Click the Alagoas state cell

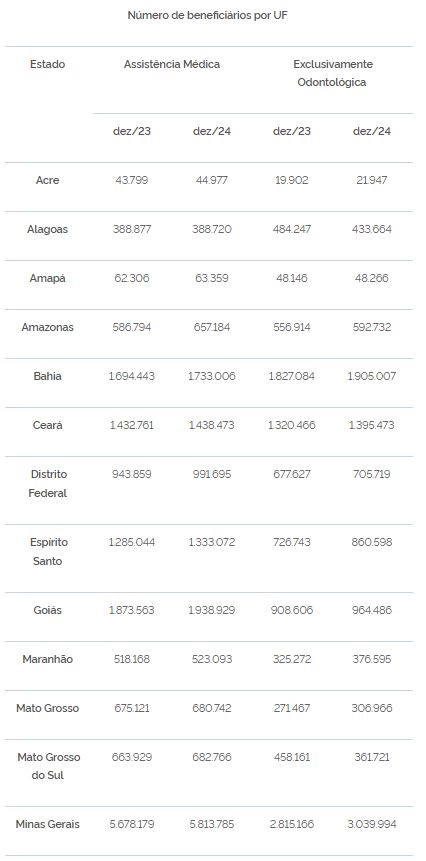pos(47,229)
